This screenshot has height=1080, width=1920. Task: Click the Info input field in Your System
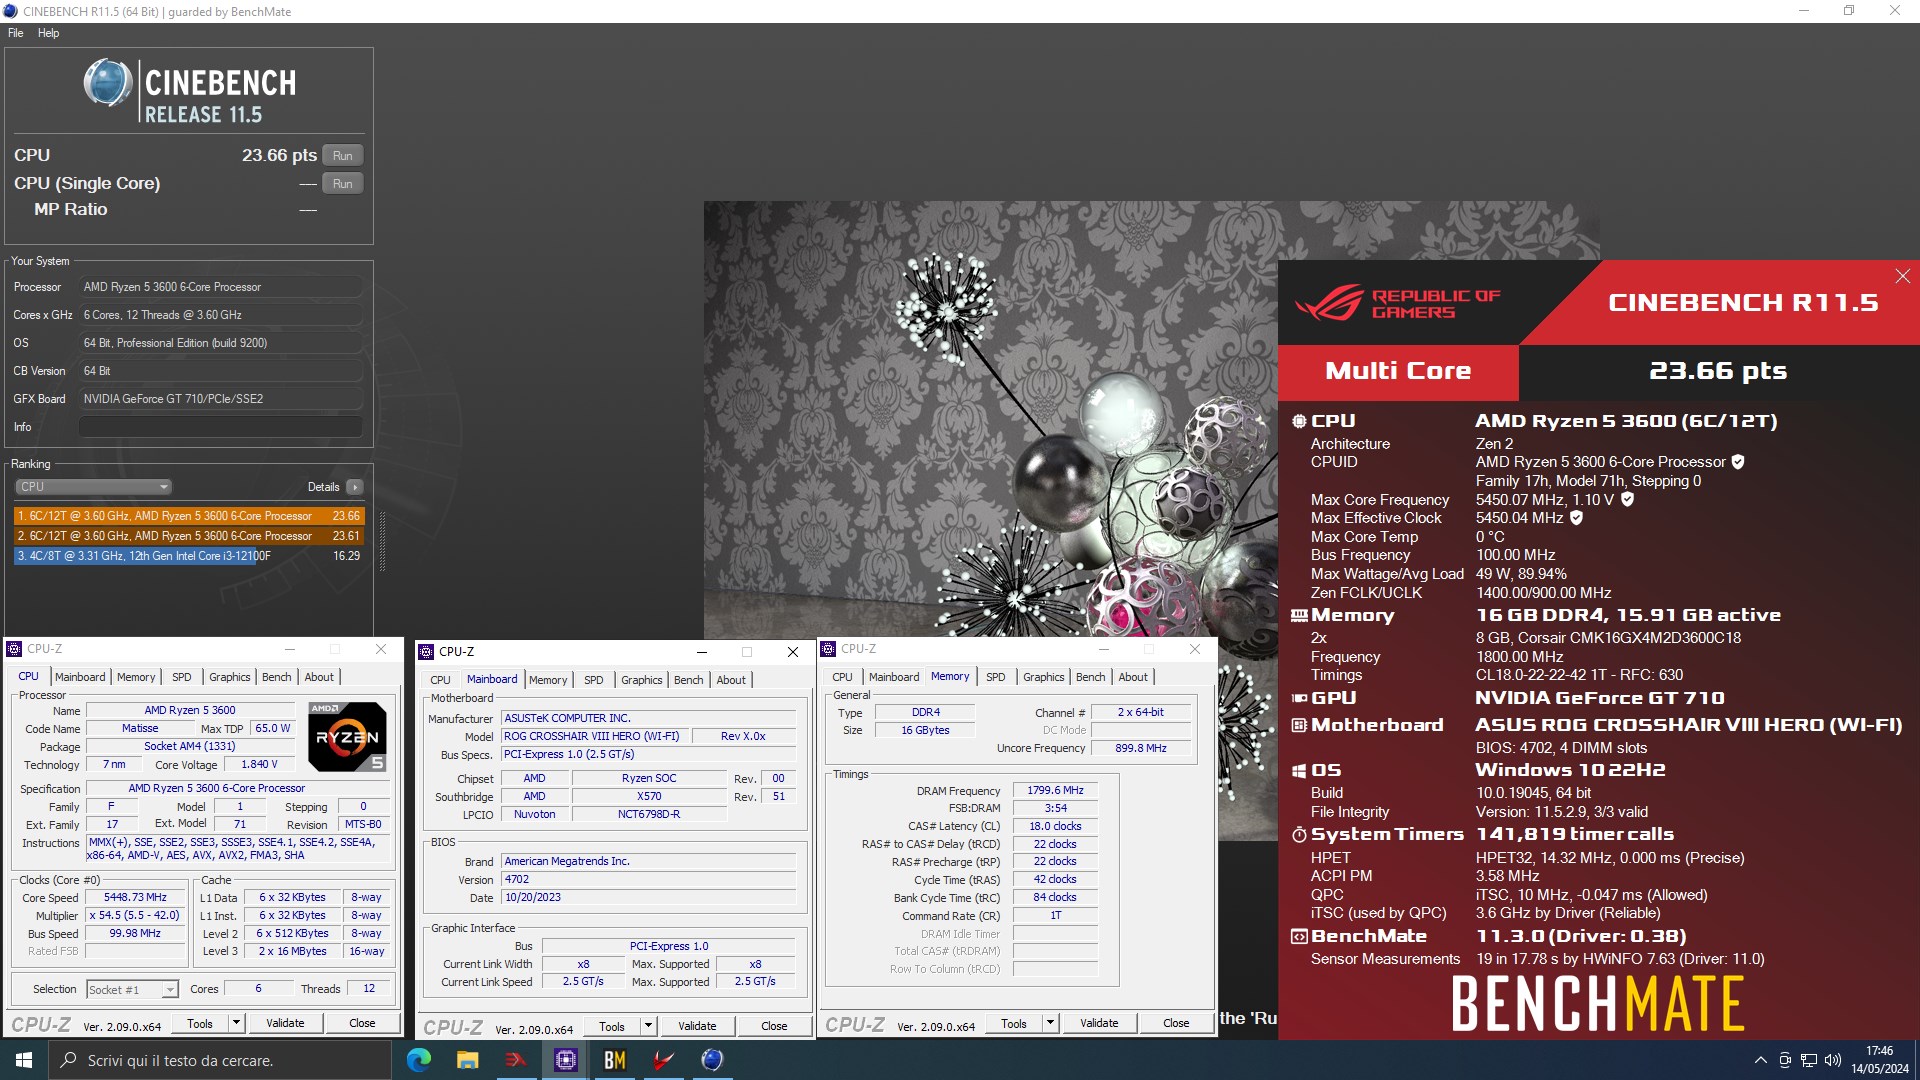tap(221, 427)
